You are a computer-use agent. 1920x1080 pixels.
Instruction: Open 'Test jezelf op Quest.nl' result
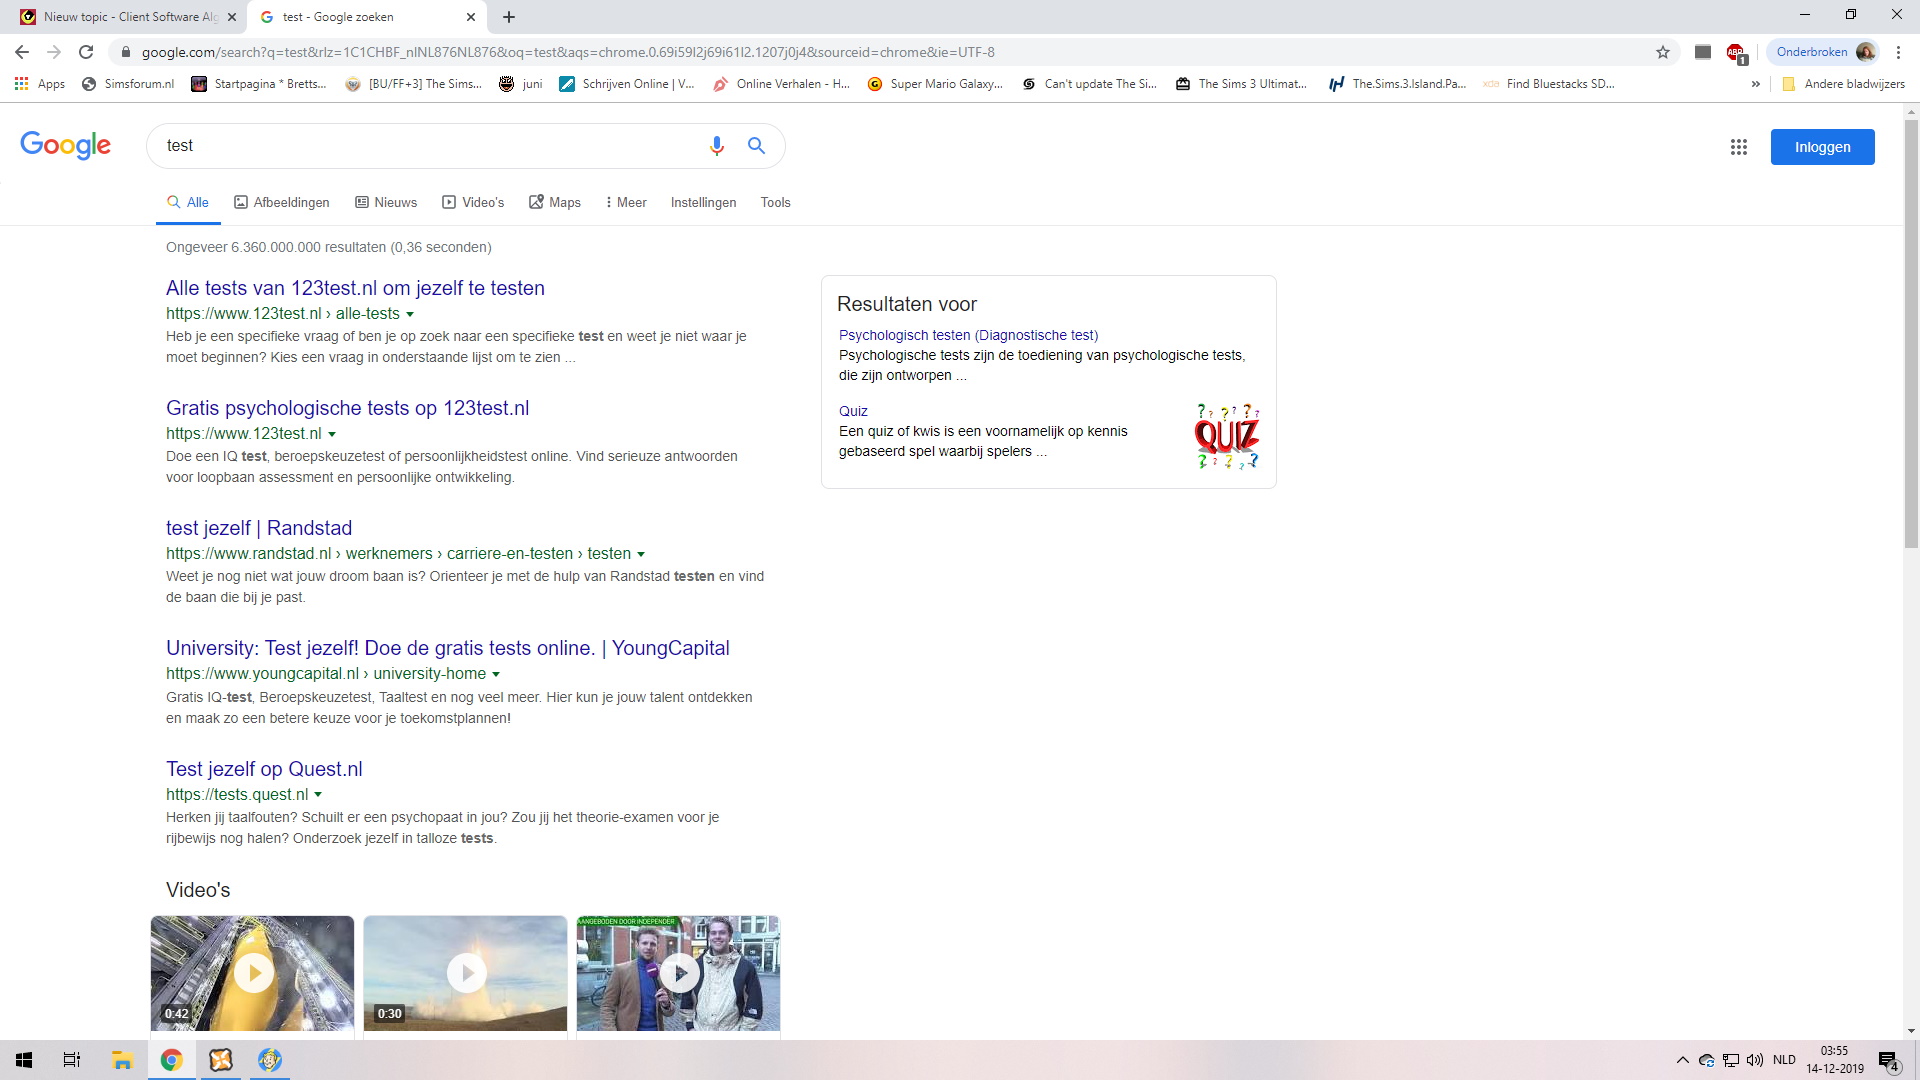click(x=264, y=769)
